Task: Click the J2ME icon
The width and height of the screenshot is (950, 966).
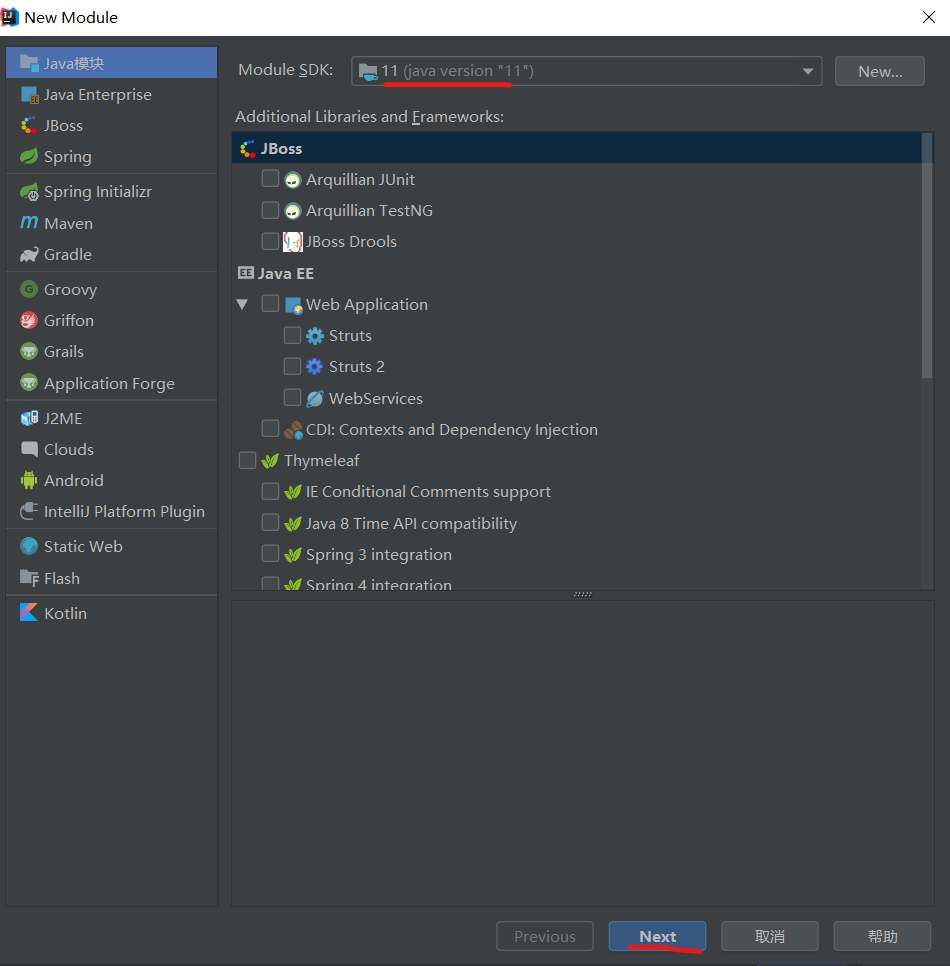Action: 29,418
